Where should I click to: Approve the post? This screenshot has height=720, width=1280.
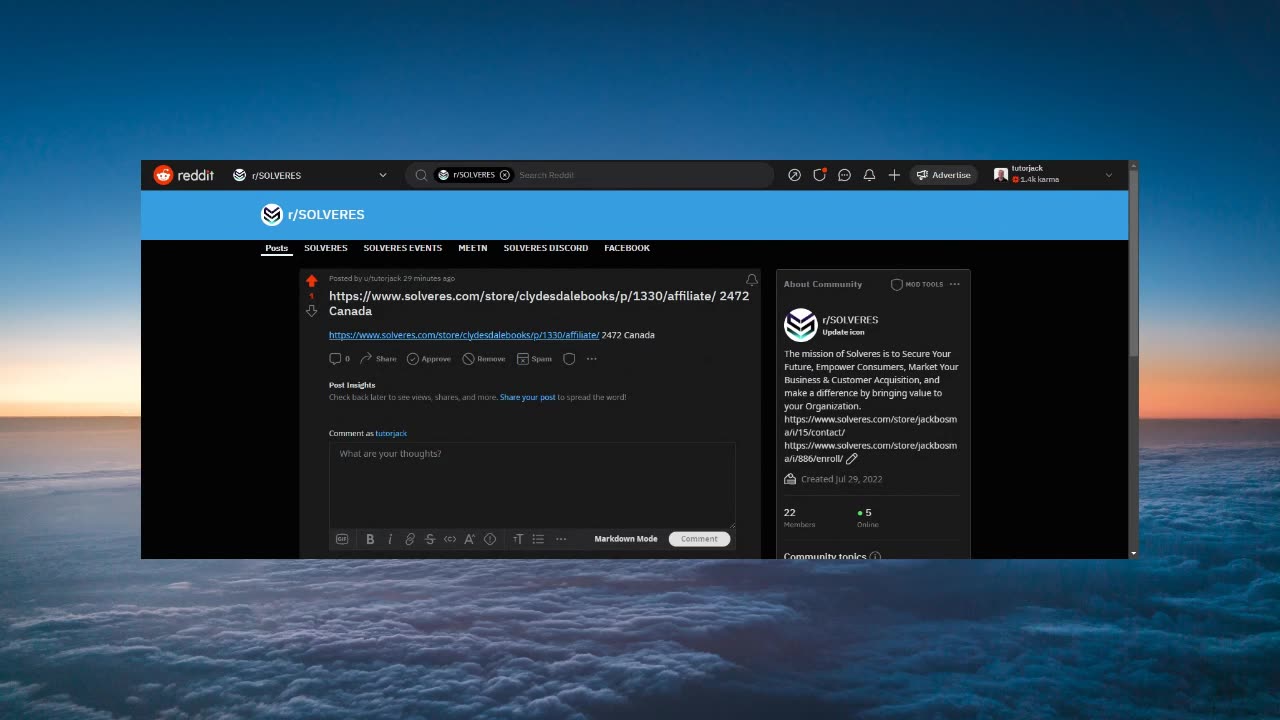pos(428,359)
